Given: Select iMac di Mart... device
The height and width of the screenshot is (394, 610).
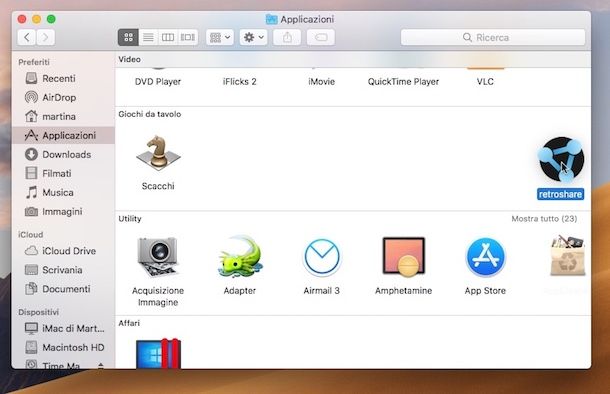Looking at the screenshot, I should point(63,328).
